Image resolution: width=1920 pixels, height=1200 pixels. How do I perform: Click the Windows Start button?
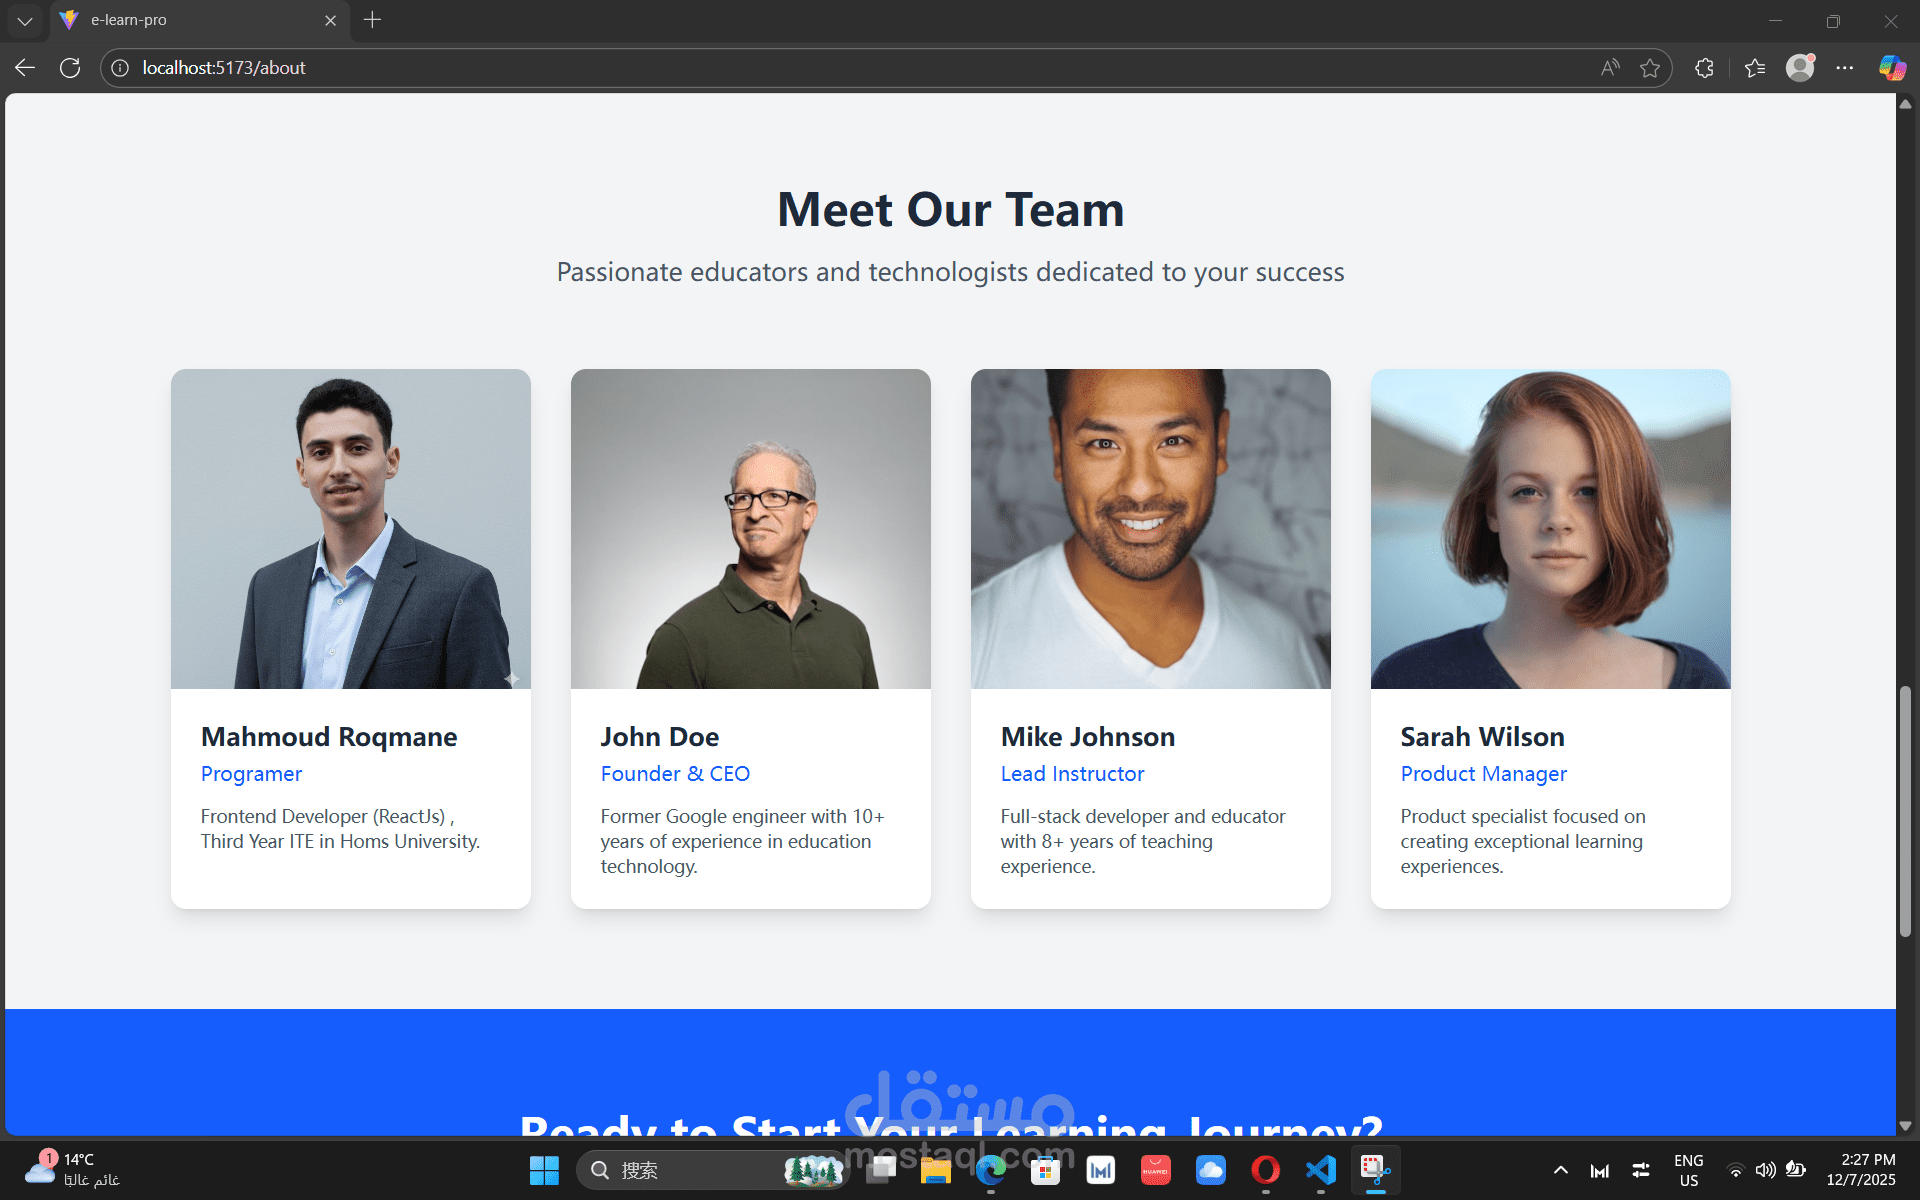pyautogui.click(x=544, y=1170)
